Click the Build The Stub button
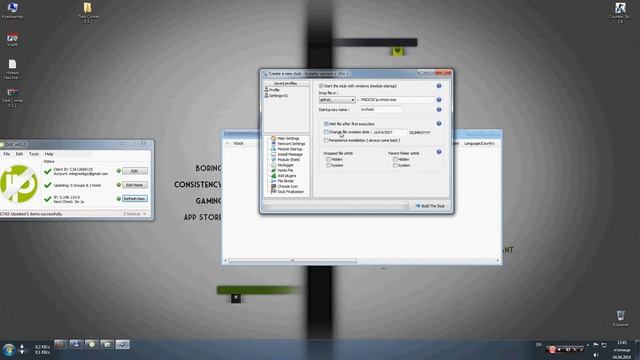Image resolution: width=640 pixels, height=360 pixels. click(x=430, y=206)
